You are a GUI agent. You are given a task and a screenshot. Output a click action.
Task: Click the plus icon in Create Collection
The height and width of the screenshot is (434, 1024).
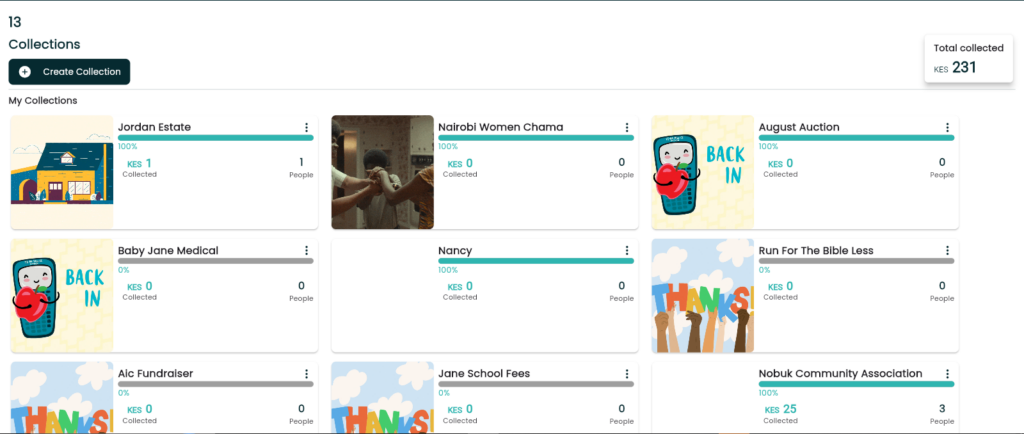point(25,72)
